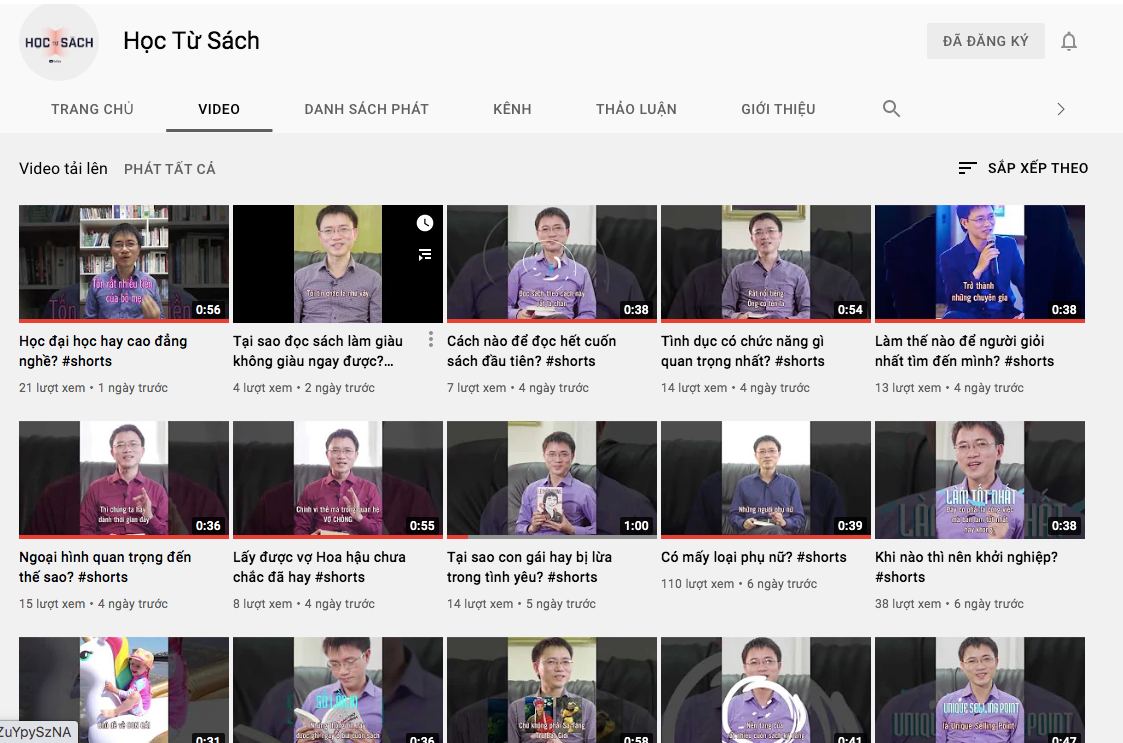Open the SẮP XẾP THEO sort dropdown
Viewport: 1123px width, 743px height.
pos(1035,168)
